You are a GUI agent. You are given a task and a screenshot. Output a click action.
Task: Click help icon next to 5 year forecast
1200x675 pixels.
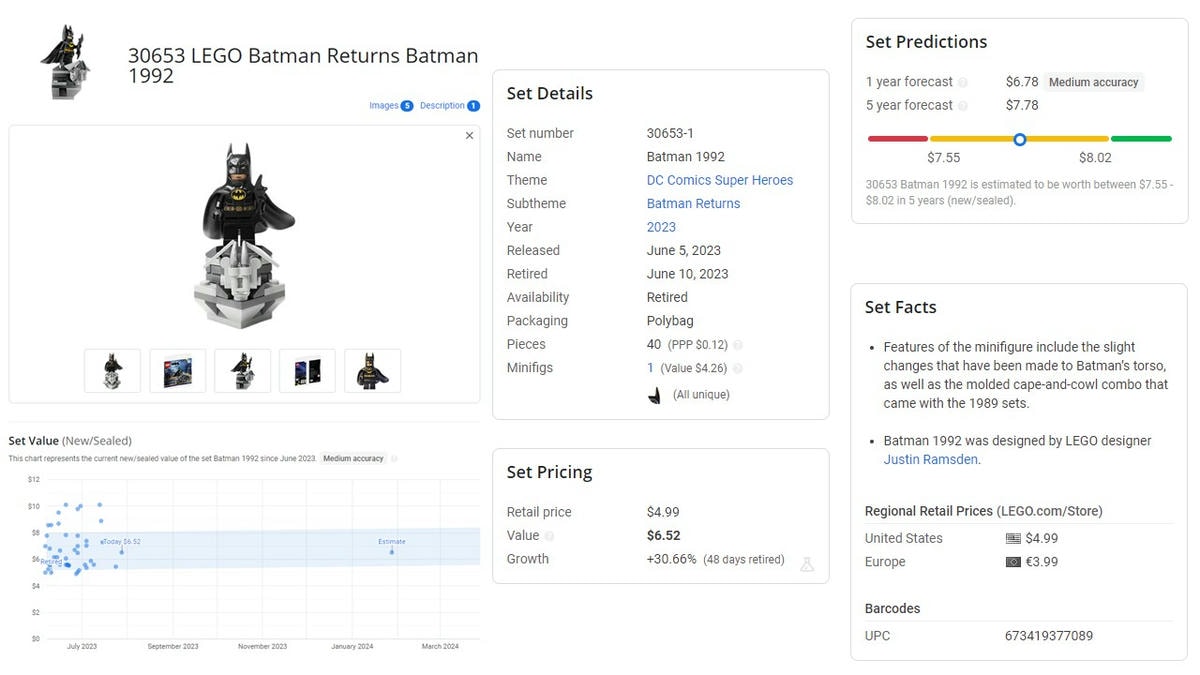point(963,106)
